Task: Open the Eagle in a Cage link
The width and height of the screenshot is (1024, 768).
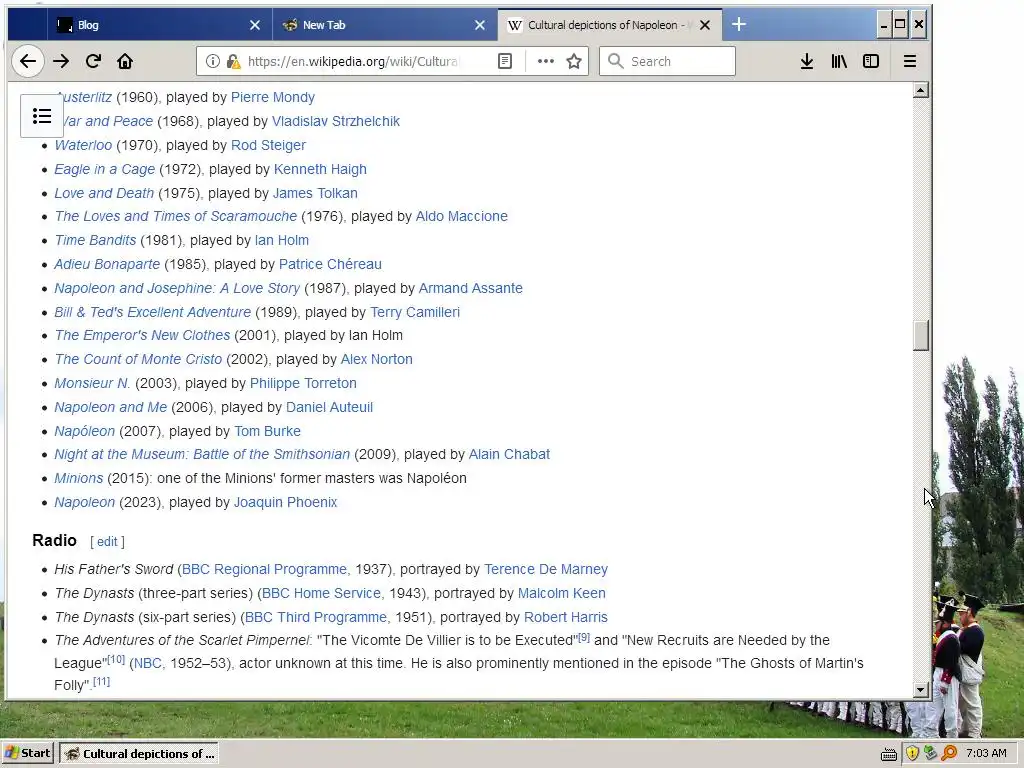Action: point(104,169)
